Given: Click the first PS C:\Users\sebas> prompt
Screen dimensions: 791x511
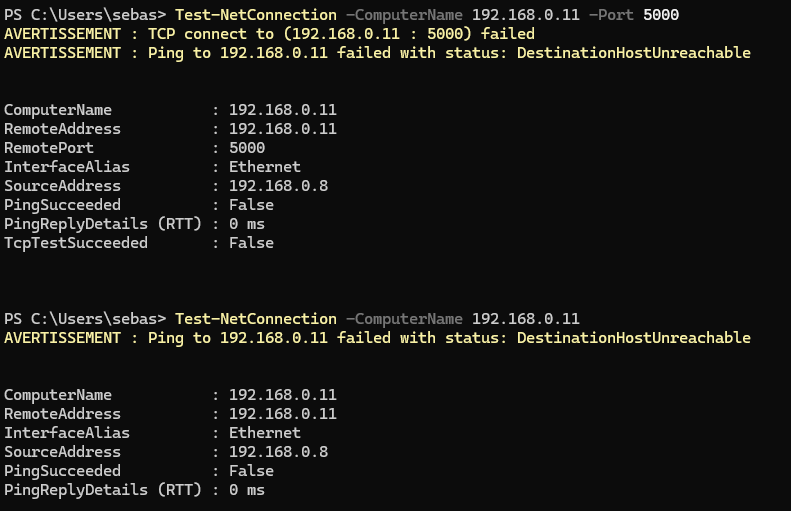Looking at the screenshot, I should 85,15.
